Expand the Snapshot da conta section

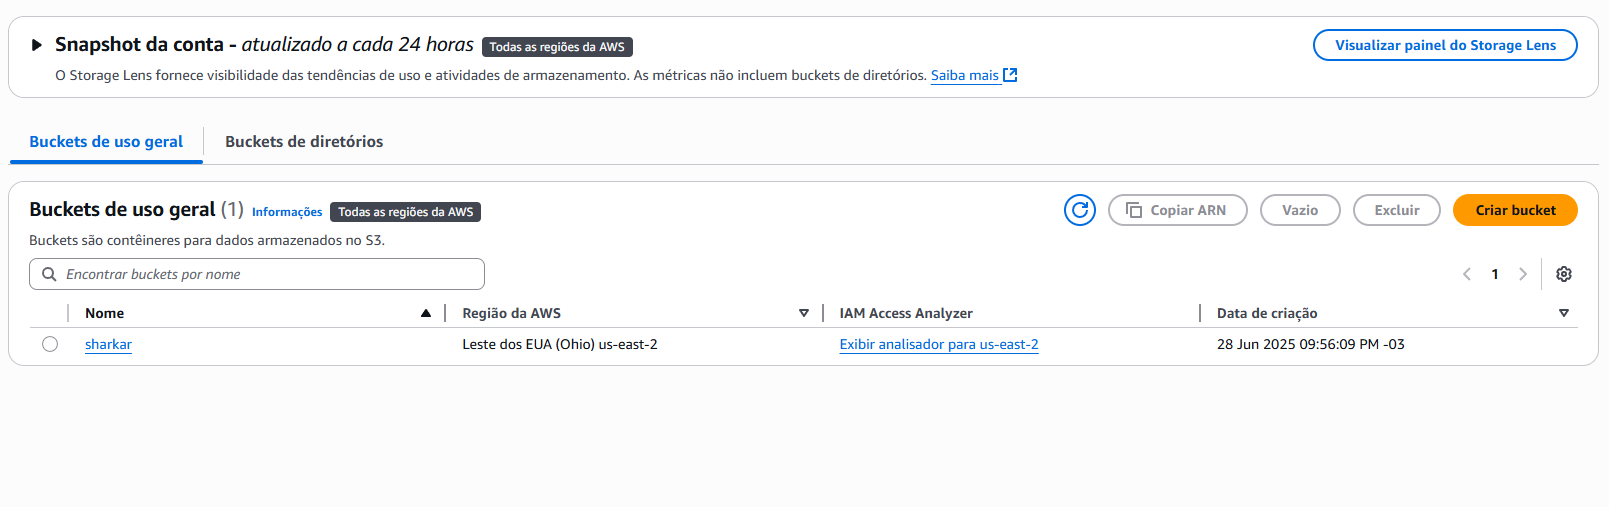coord(37,45)
